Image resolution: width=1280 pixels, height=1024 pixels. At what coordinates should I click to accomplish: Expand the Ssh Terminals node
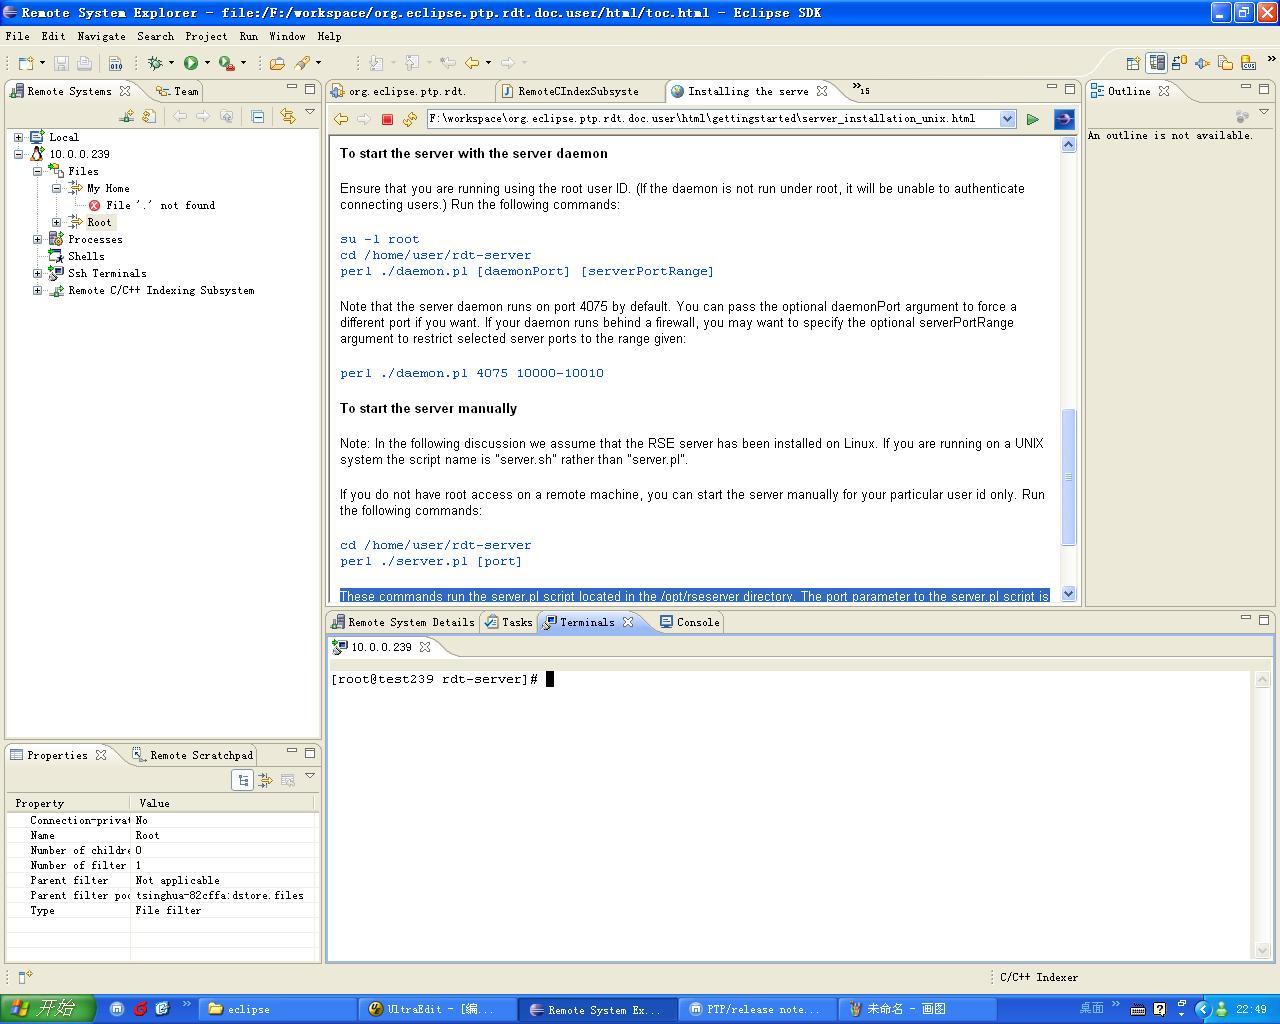click(37, 273)
